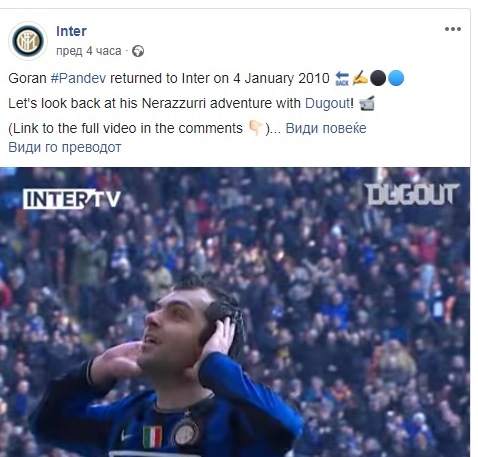Click the #Pandev hashtag

(78, 78)
